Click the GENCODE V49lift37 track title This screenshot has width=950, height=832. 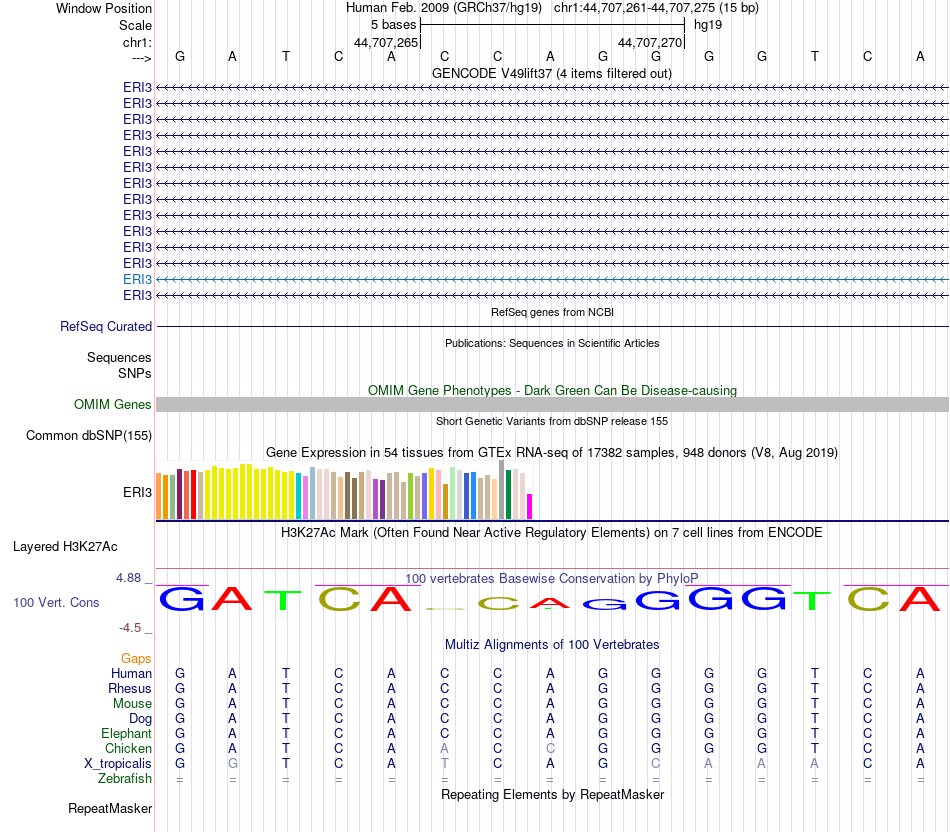pyautogui.click(x=551, y=73)
